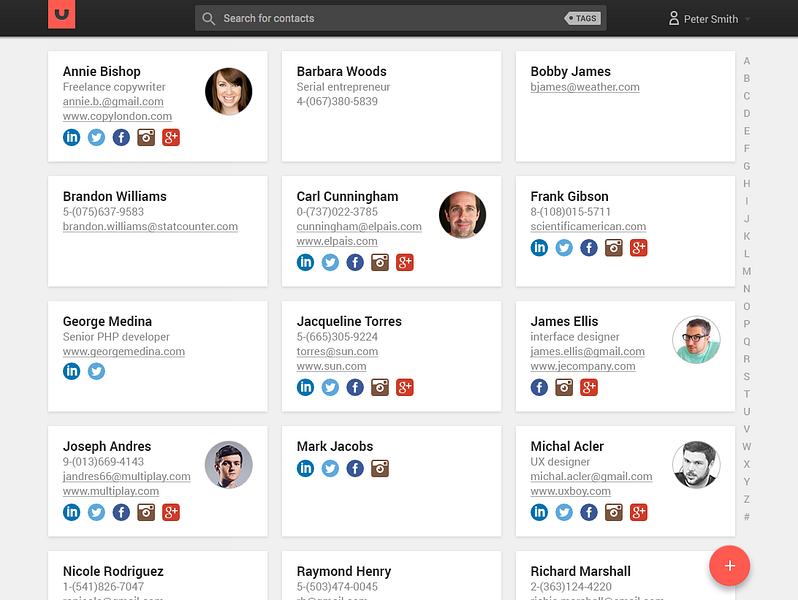Open George Medina's Twitter icon
798x600 pixels.
coord(96,371)
